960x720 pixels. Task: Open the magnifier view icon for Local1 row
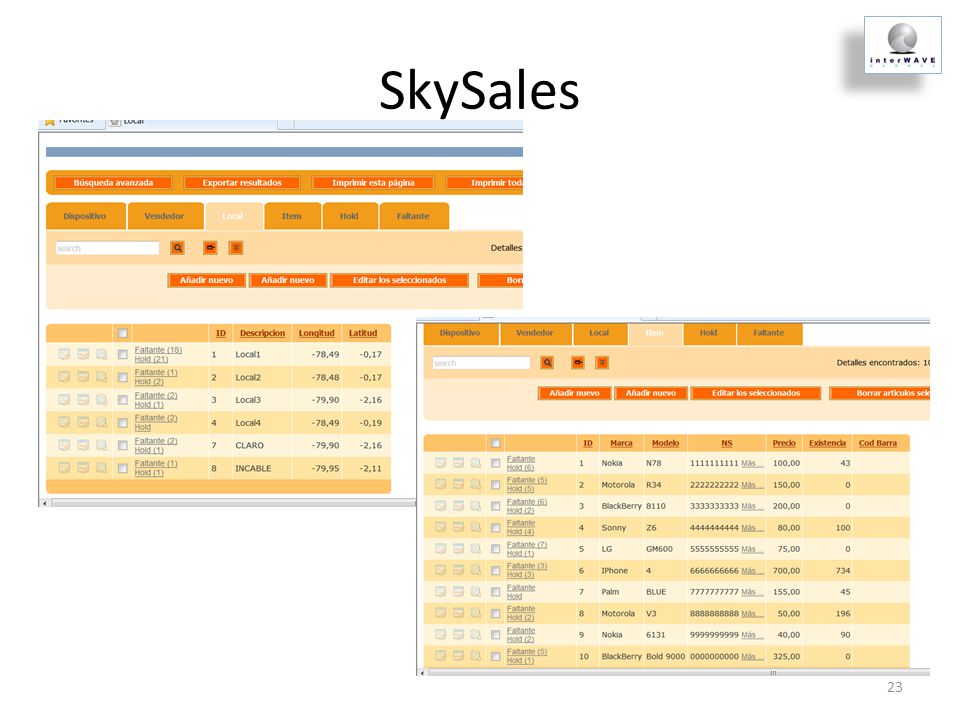[x=102, y=354]
